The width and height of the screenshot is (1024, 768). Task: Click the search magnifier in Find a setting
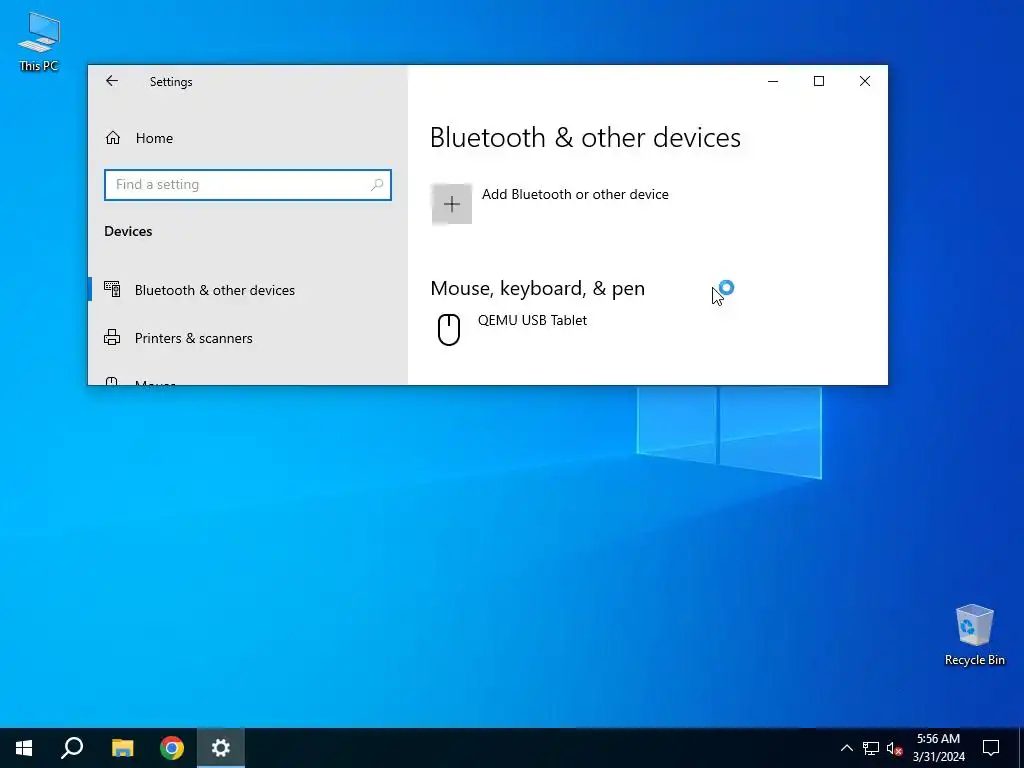(377, 185)
